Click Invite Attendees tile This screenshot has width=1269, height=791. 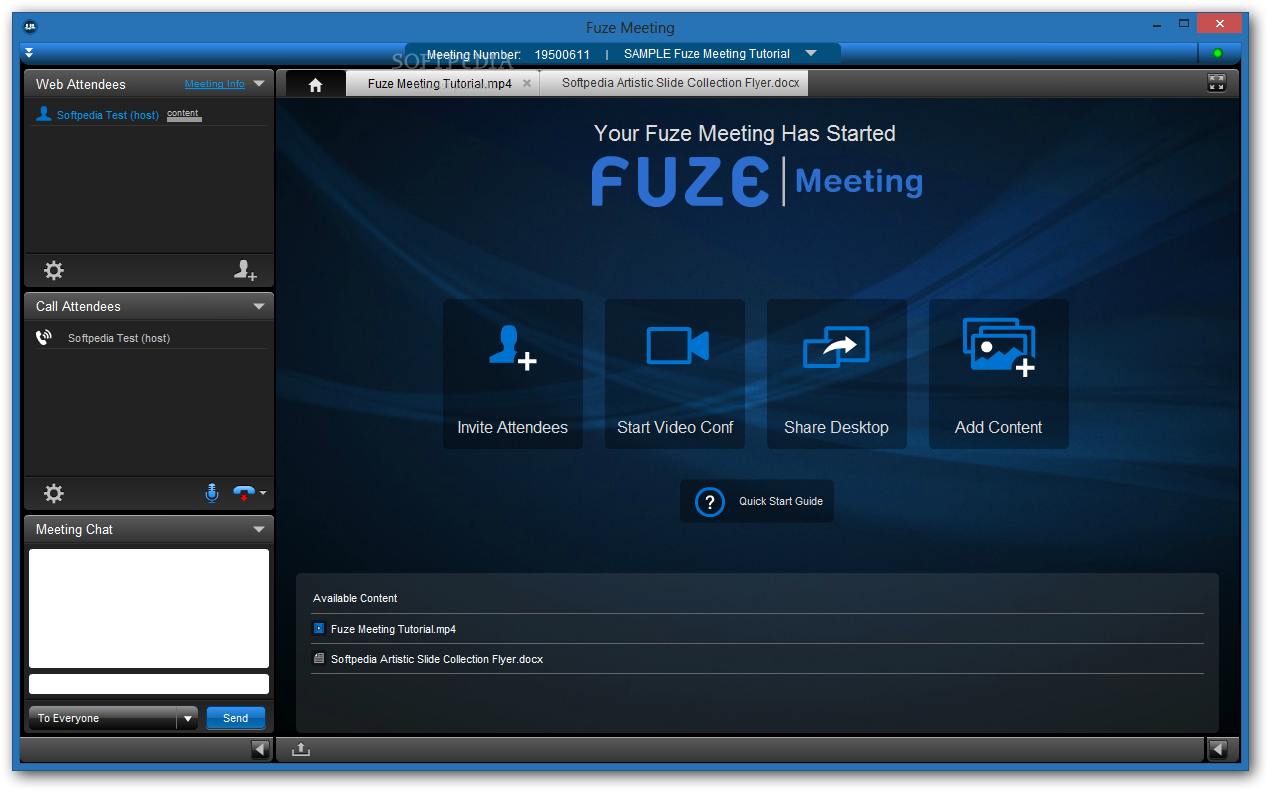click(x=513, y=374)
